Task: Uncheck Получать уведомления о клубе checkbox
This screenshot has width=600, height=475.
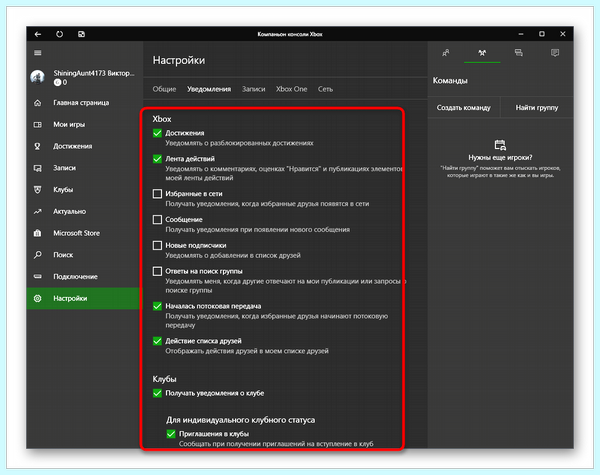Action: click(x=157, y=393)
